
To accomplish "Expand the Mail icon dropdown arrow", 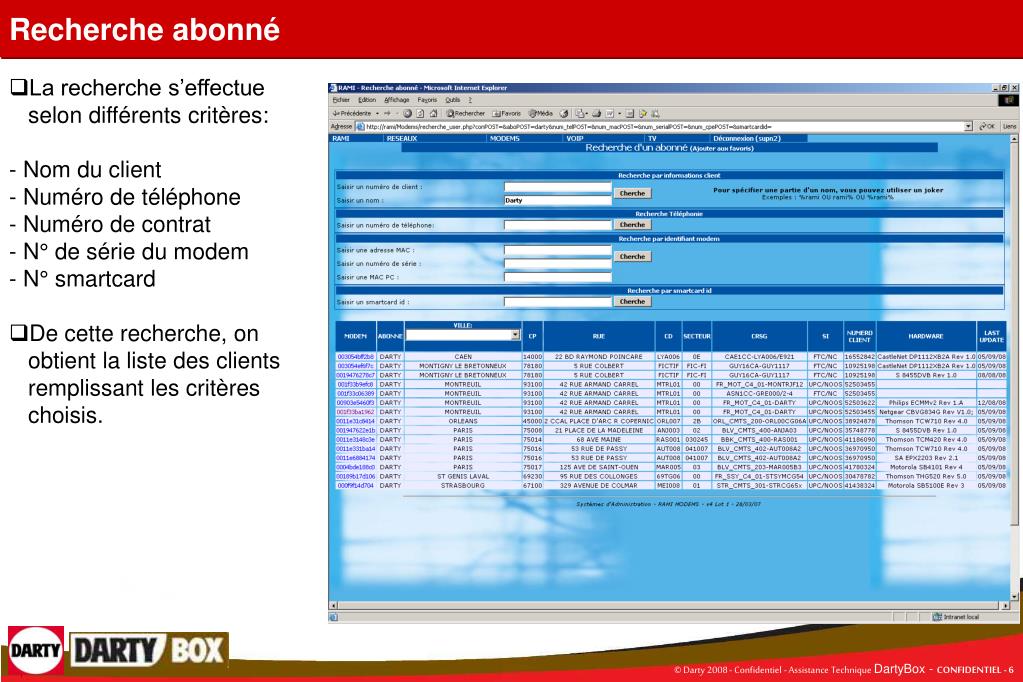I will tap(587, 114).
